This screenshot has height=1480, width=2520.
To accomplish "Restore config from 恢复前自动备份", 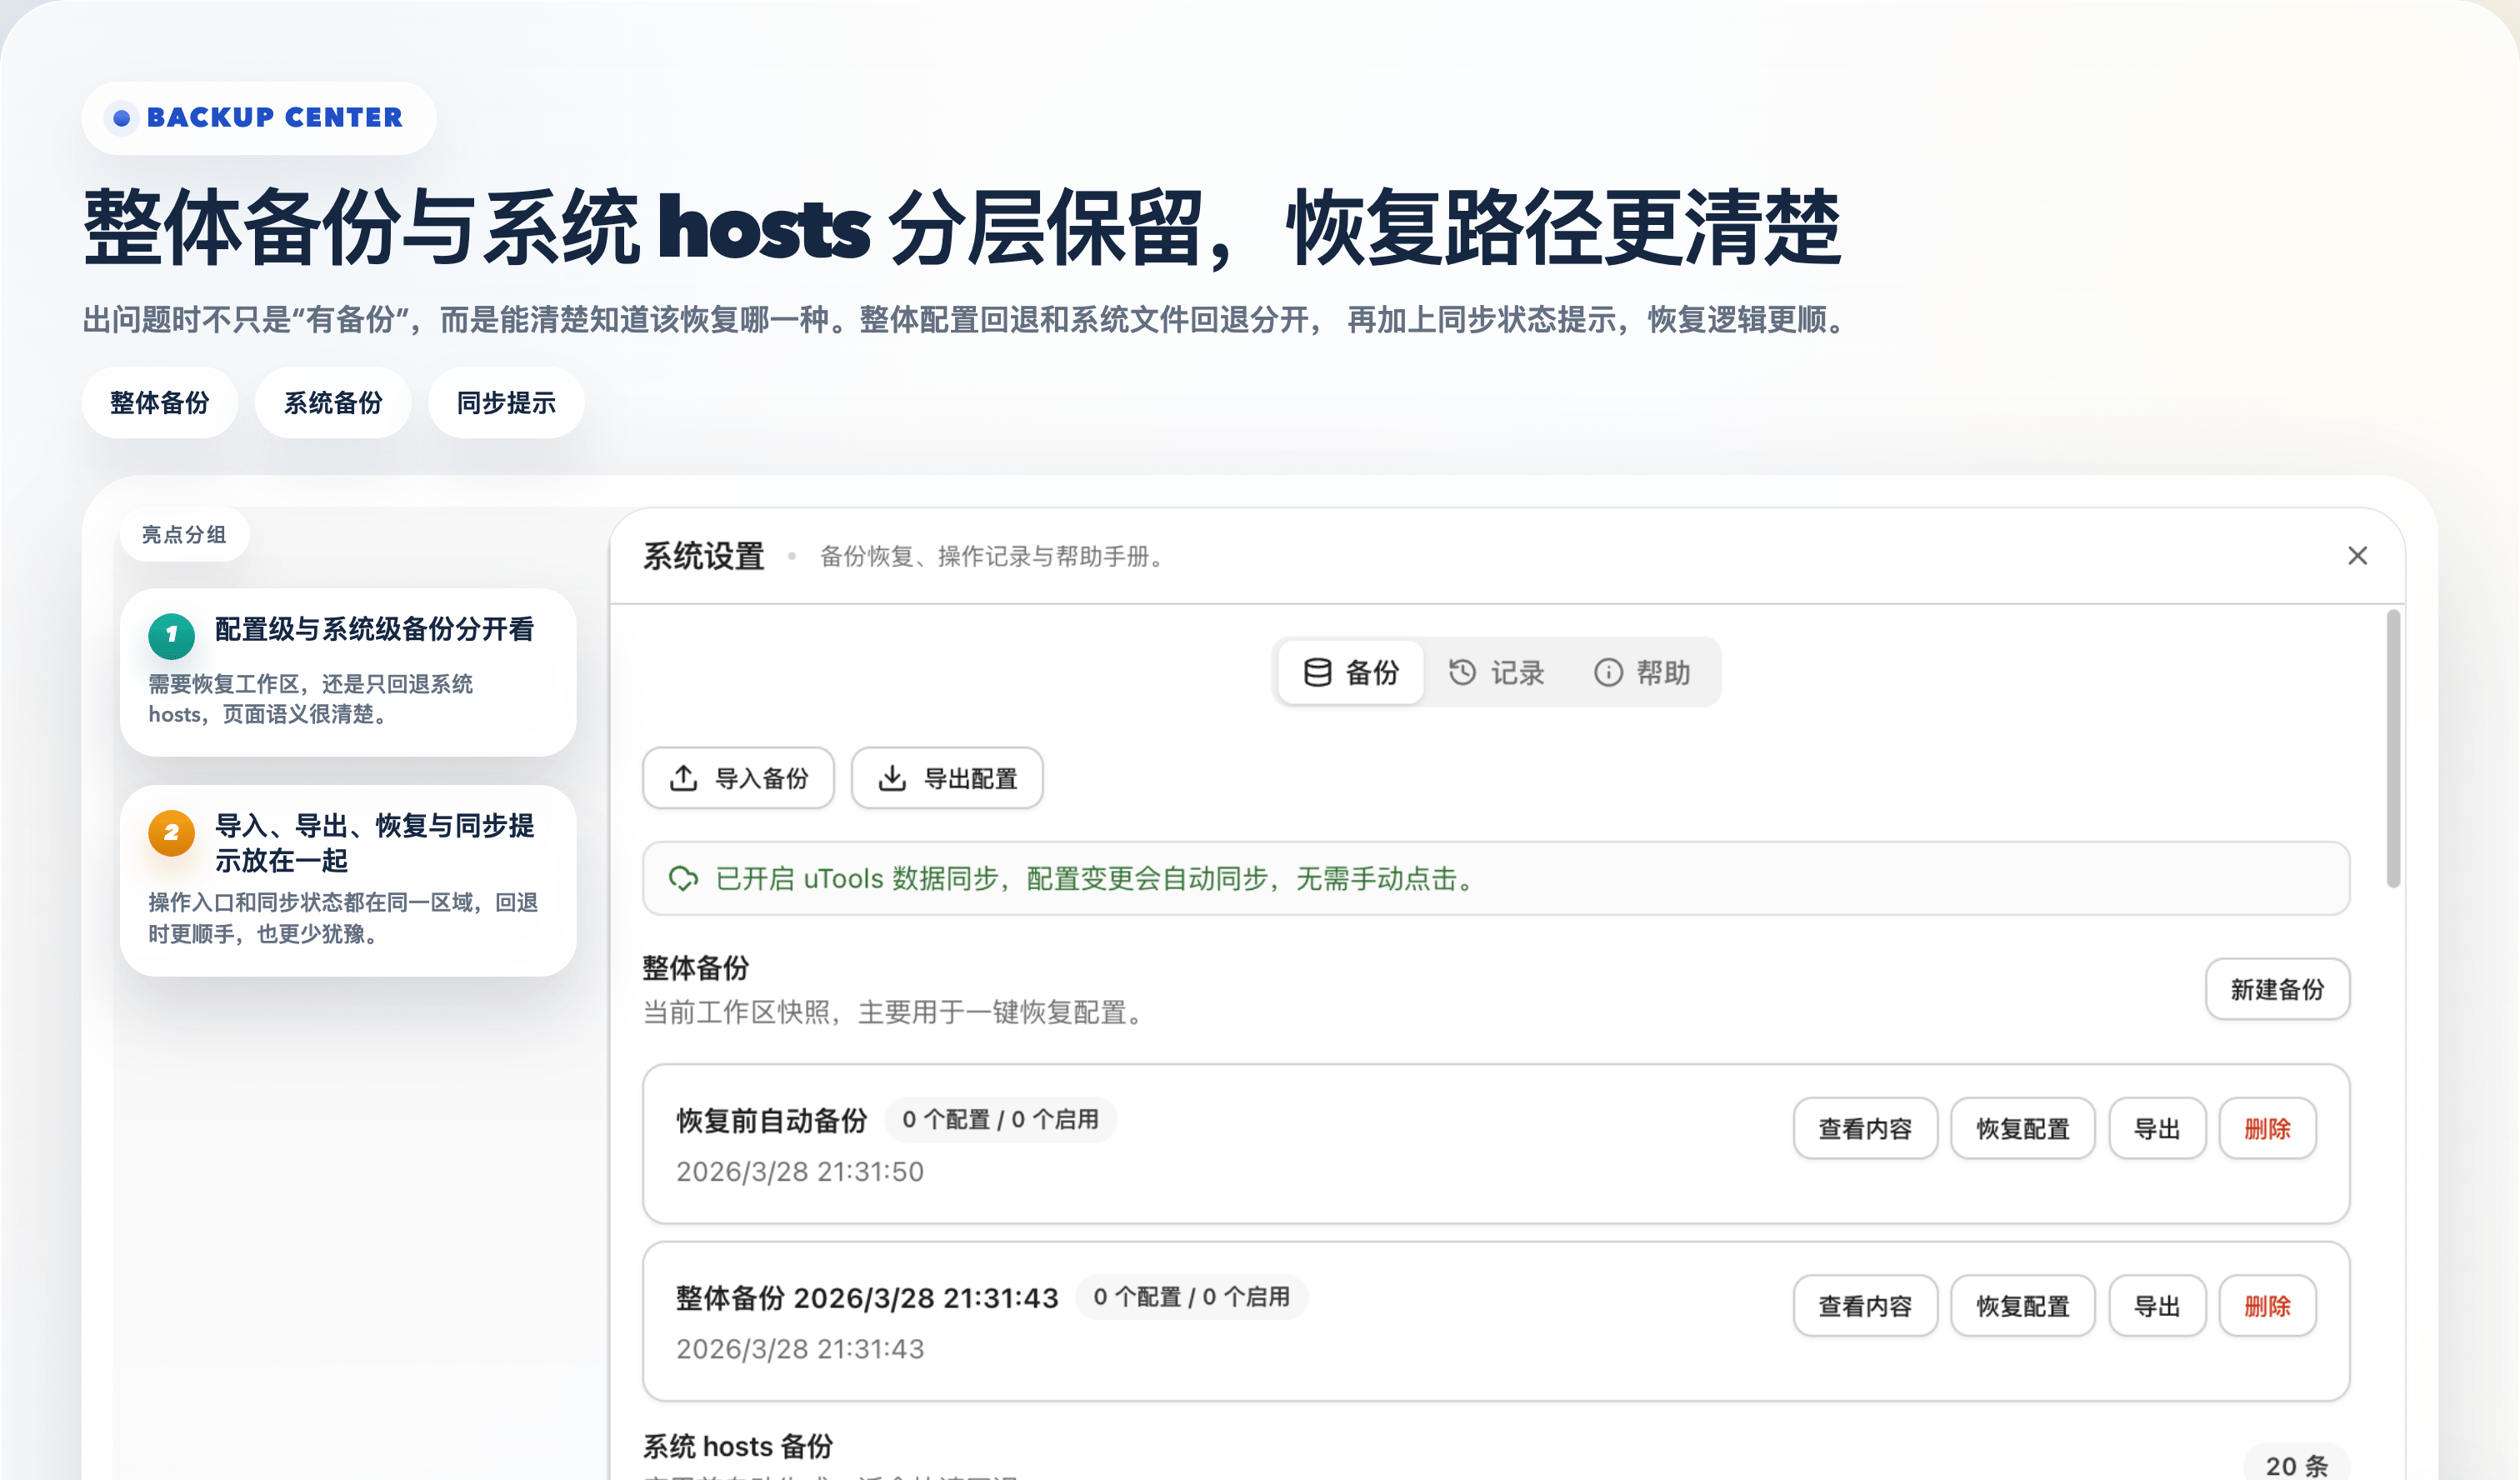I will [2022, 1129].
